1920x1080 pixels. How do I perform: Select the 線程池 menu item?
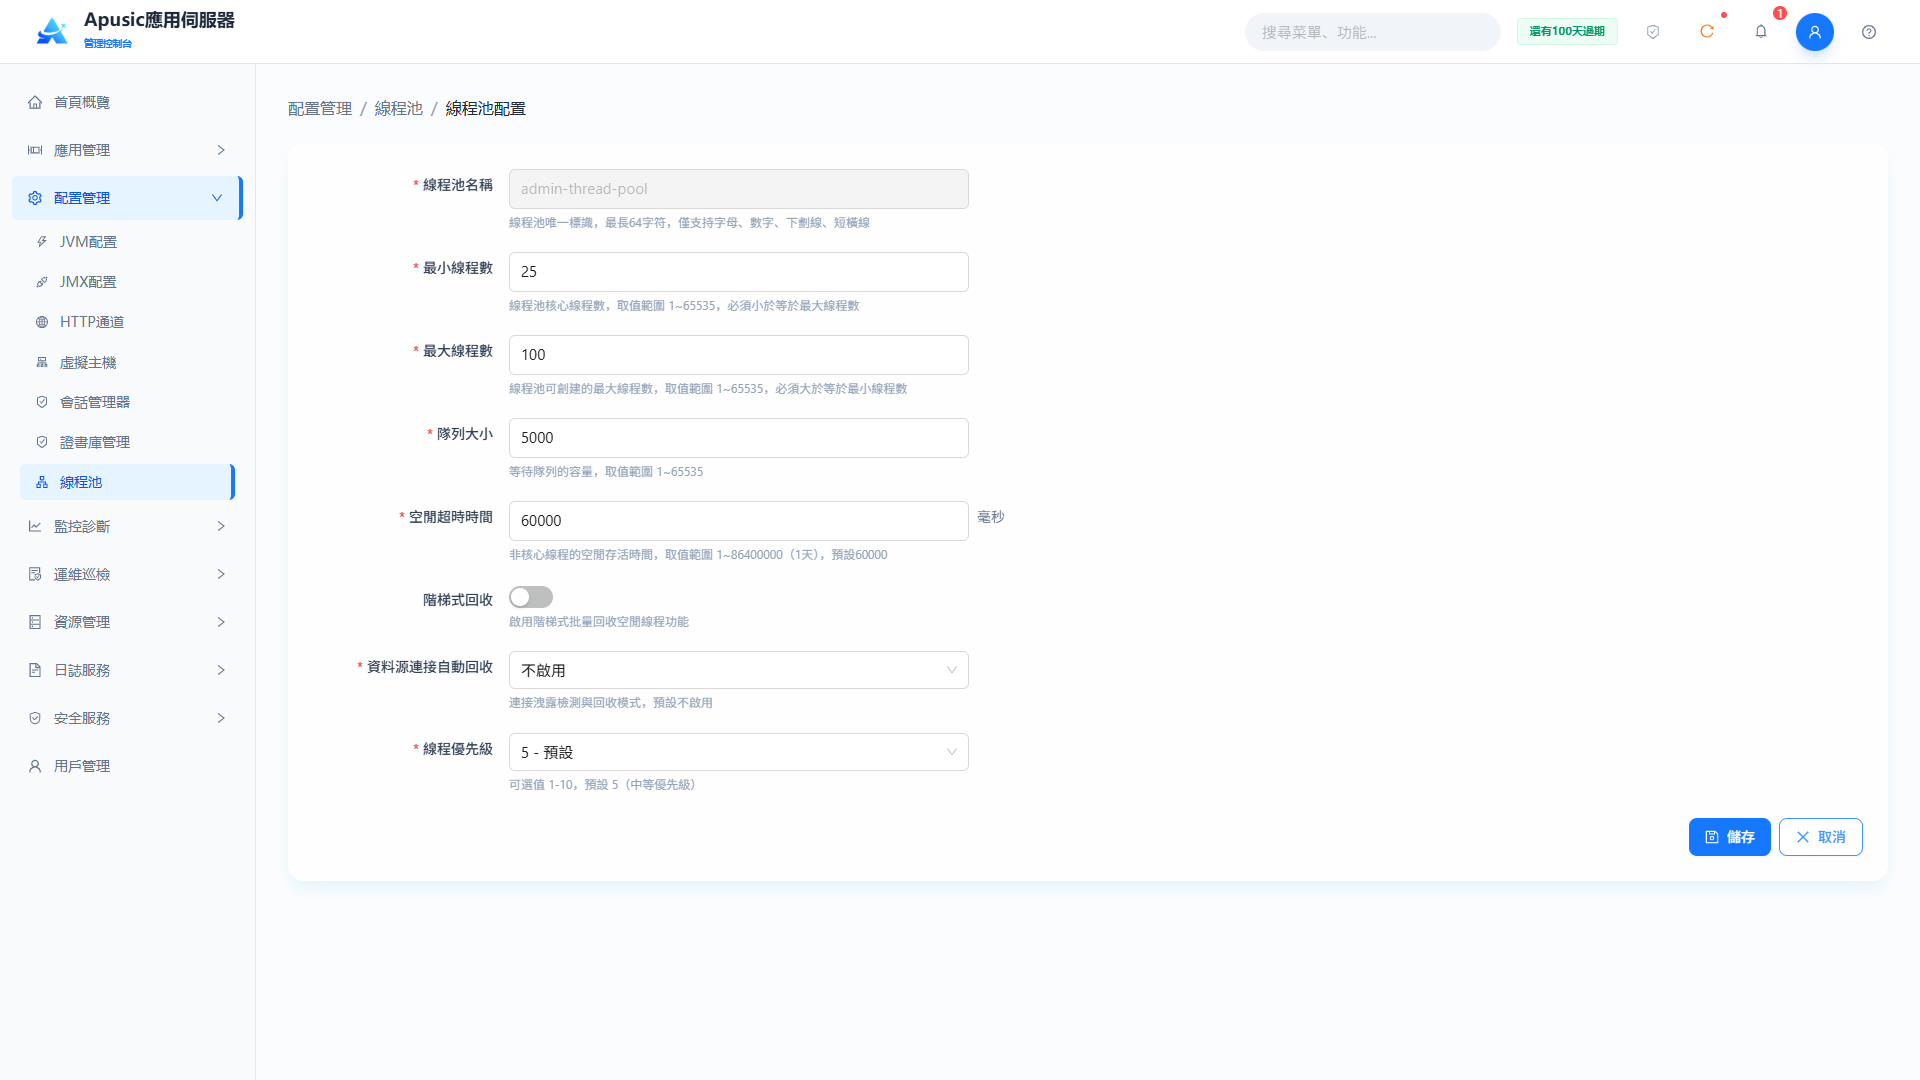point(127,482)
